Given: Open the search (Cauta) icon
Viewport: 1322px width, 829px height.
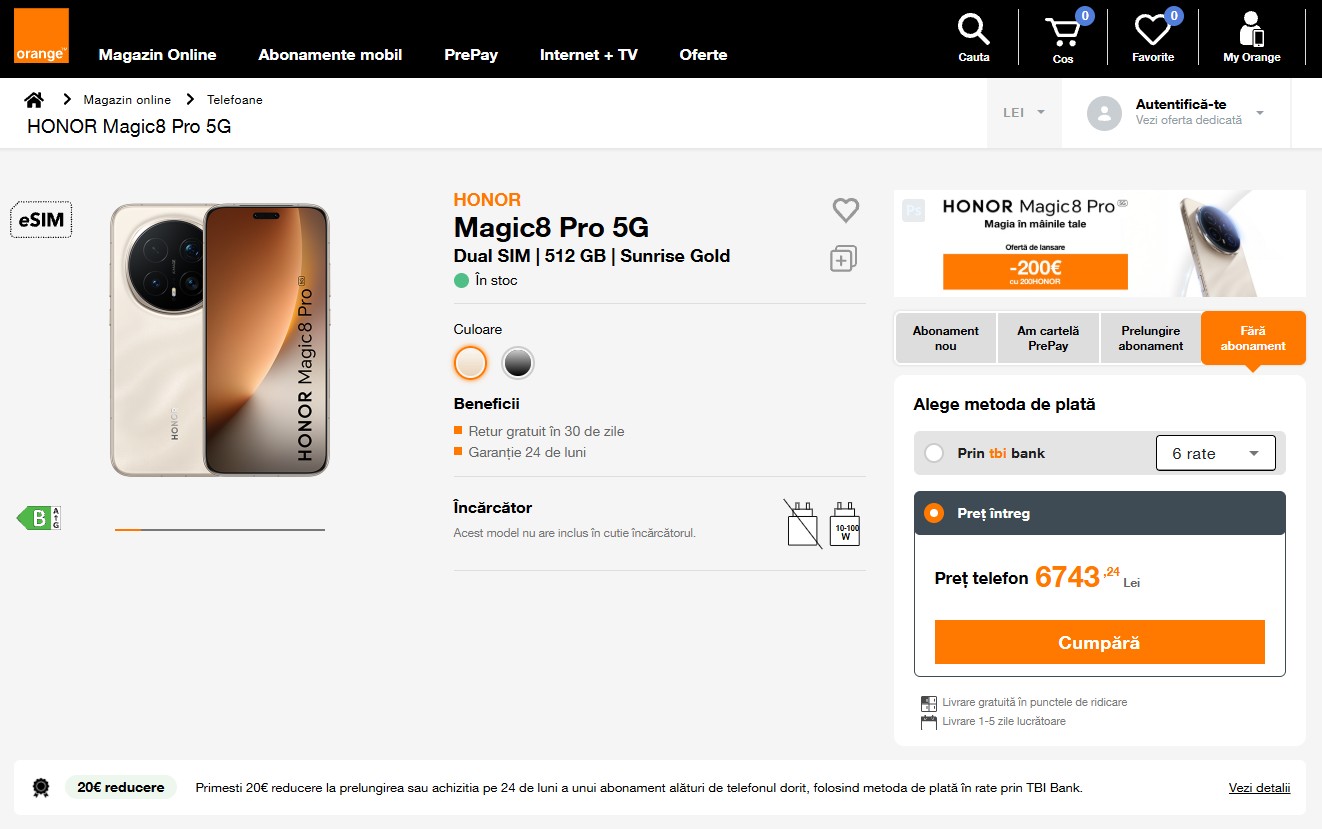Looking at the screenshot, I should [x=973, y=38].
